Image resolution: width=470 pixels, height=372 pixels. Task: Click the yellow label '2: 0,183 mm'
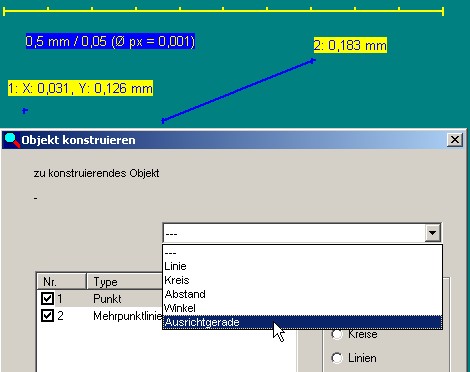point(350,45)
